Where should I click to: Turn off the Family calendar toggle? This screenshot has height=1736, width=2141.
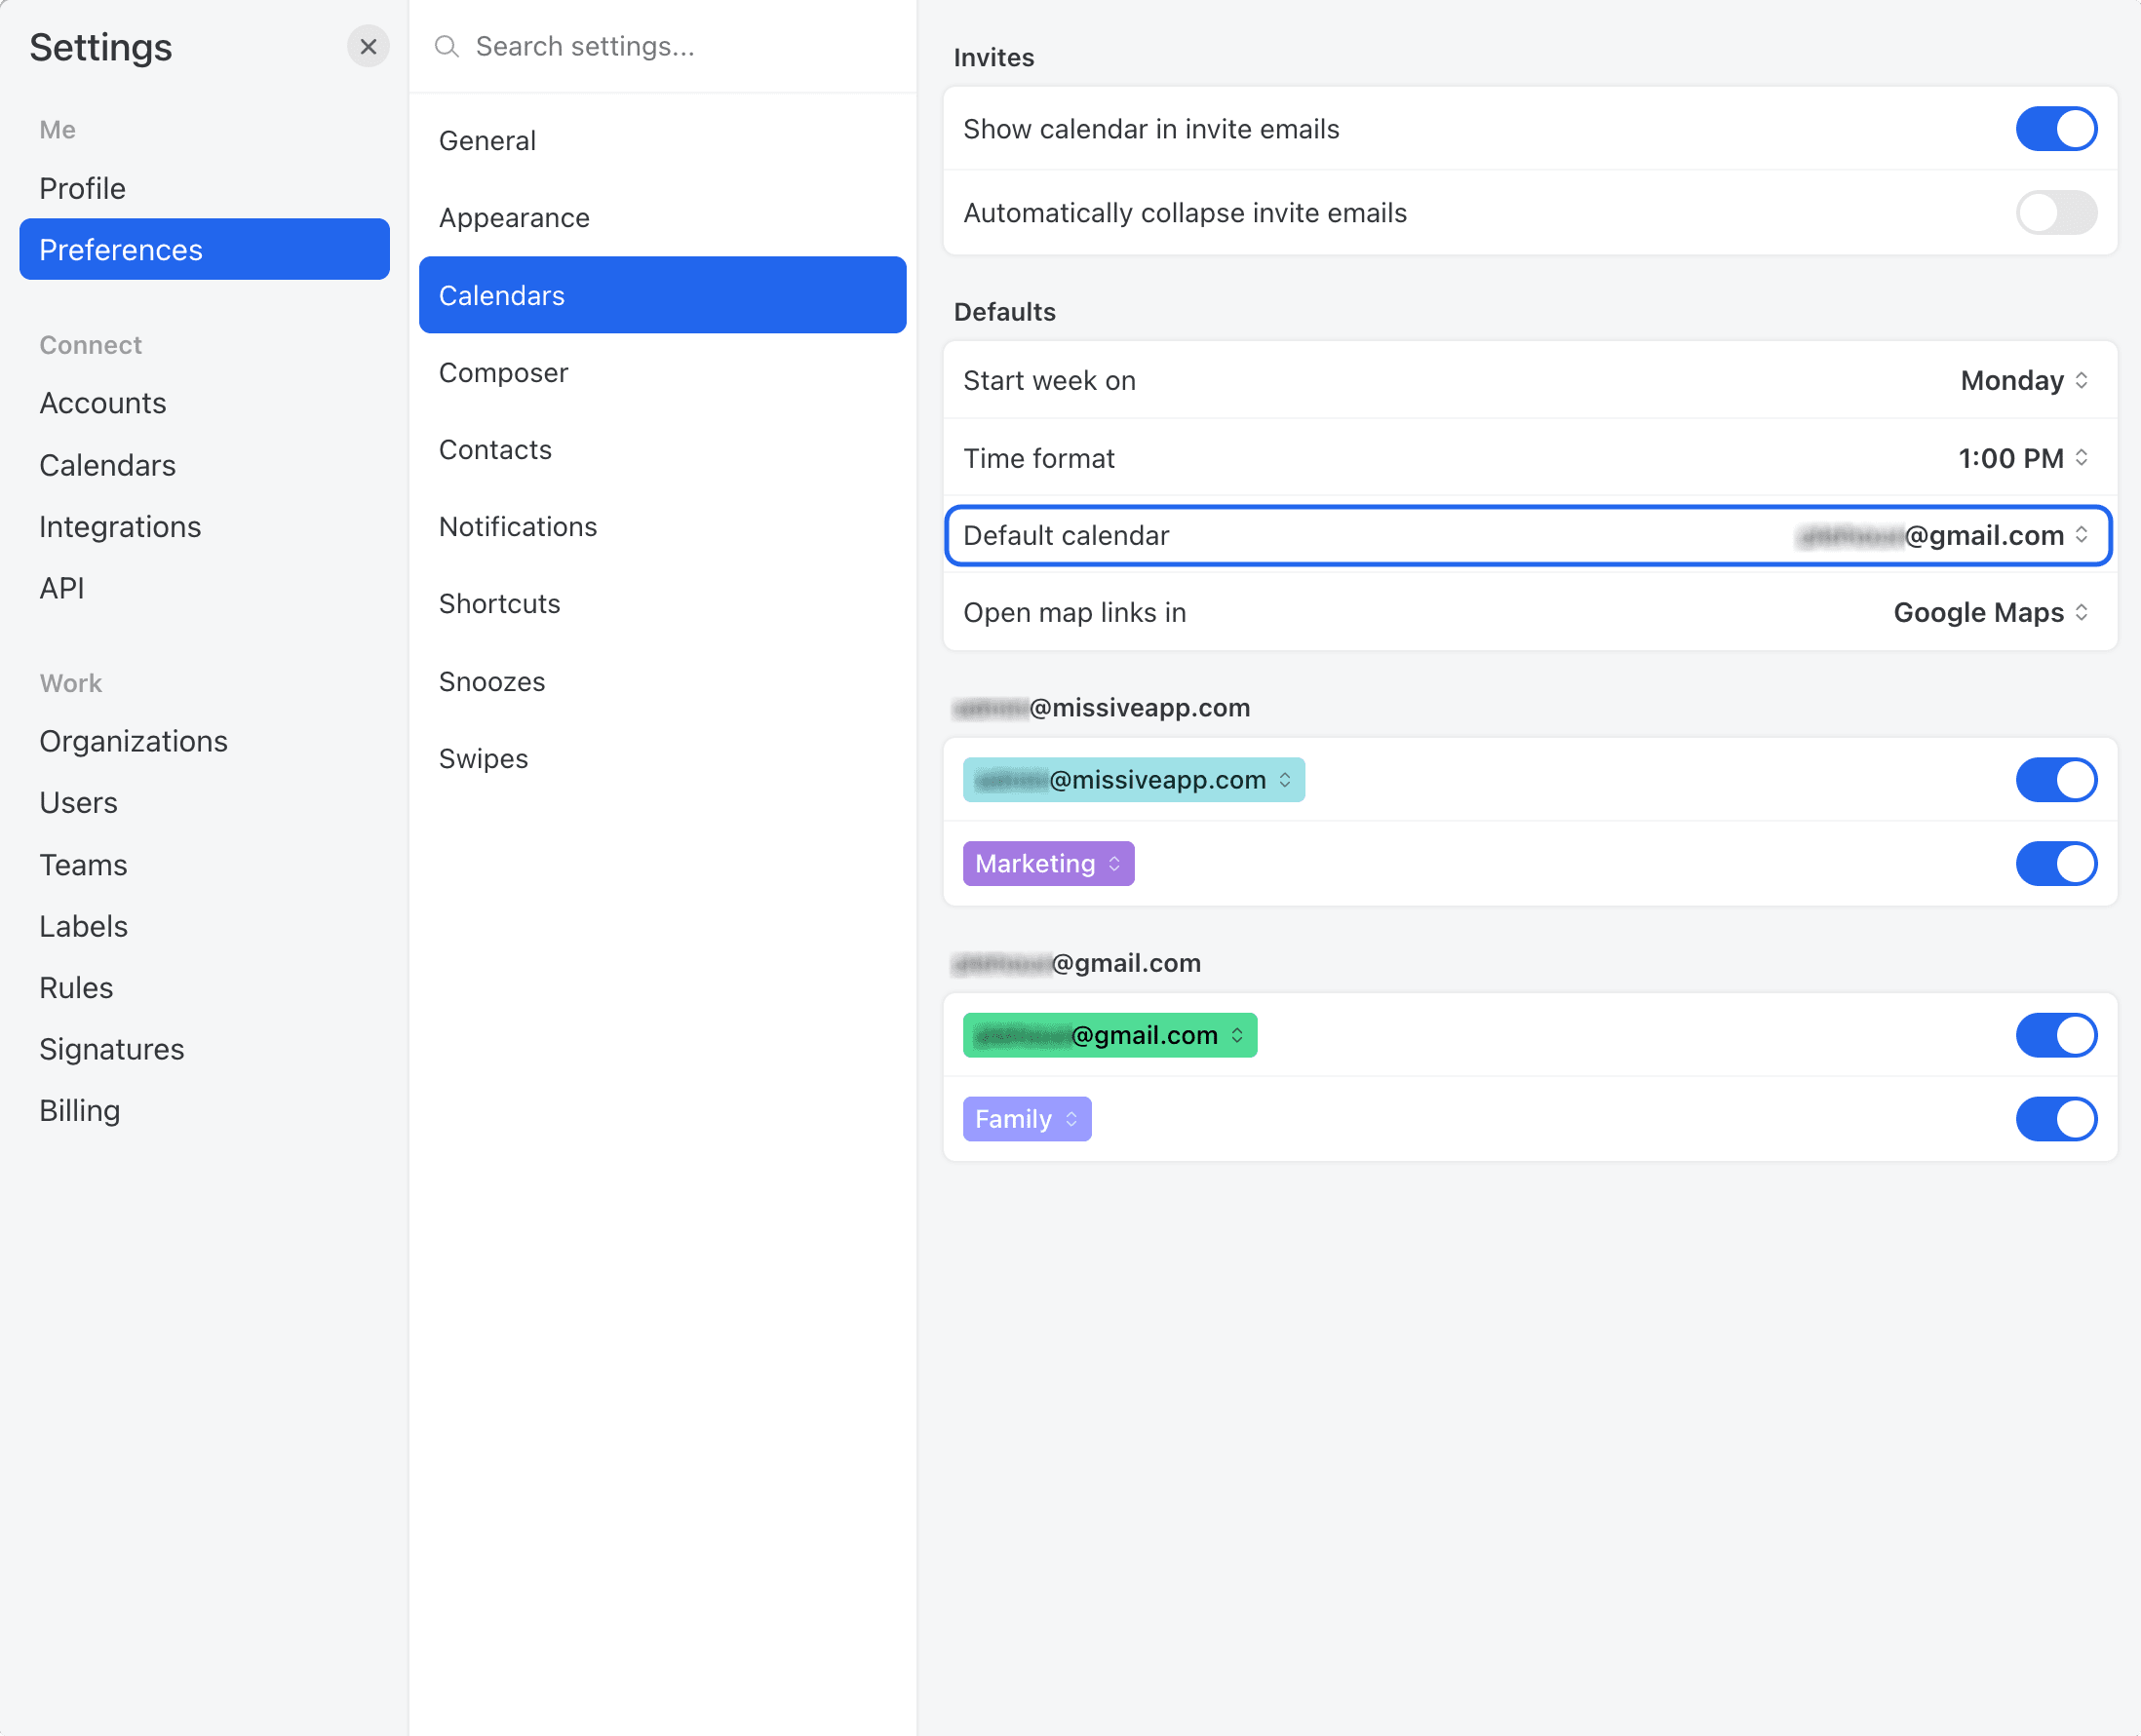(x=2056, y=1119)
